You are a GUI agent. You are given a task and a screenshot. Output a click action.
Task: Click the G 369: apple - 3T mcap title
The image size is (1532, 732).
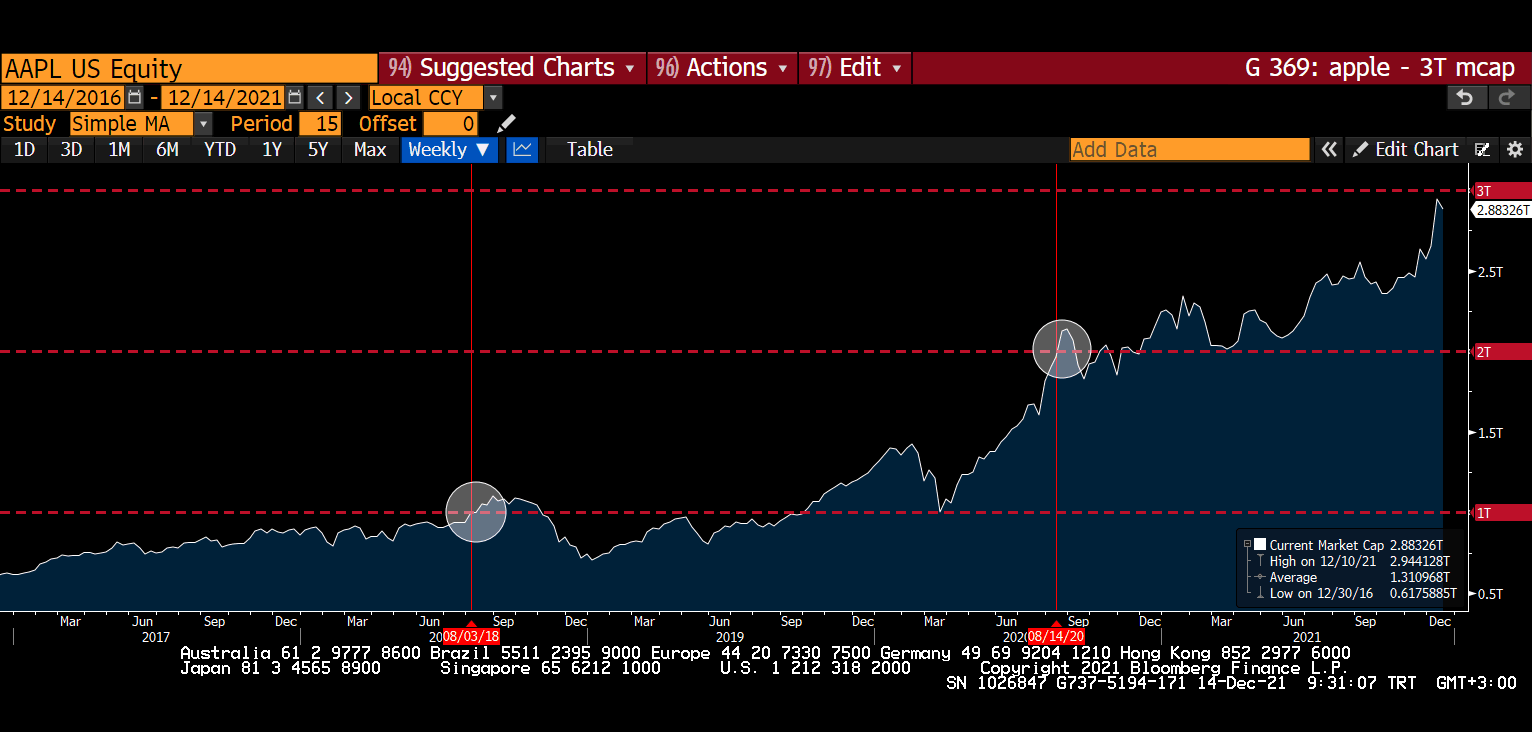[1380, 67]
